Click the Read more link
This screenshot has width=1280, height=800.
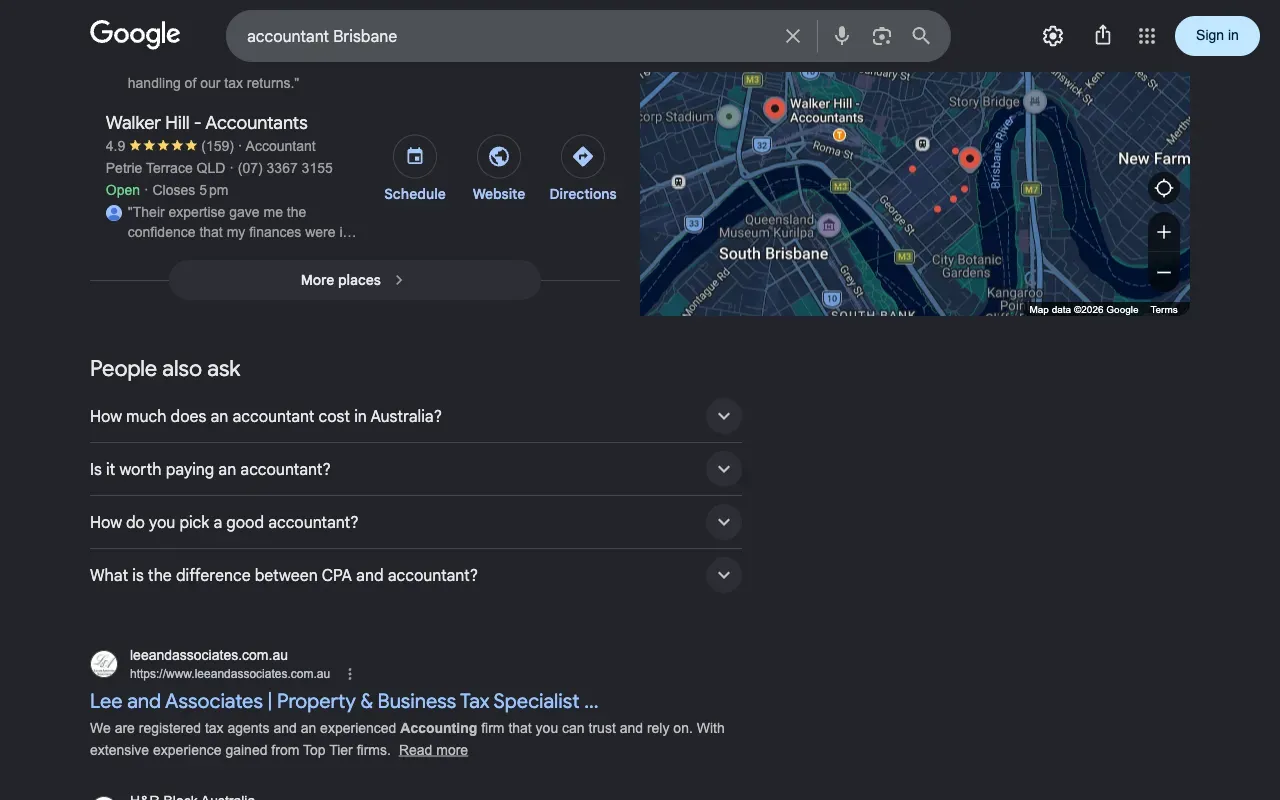click(433, 750)
